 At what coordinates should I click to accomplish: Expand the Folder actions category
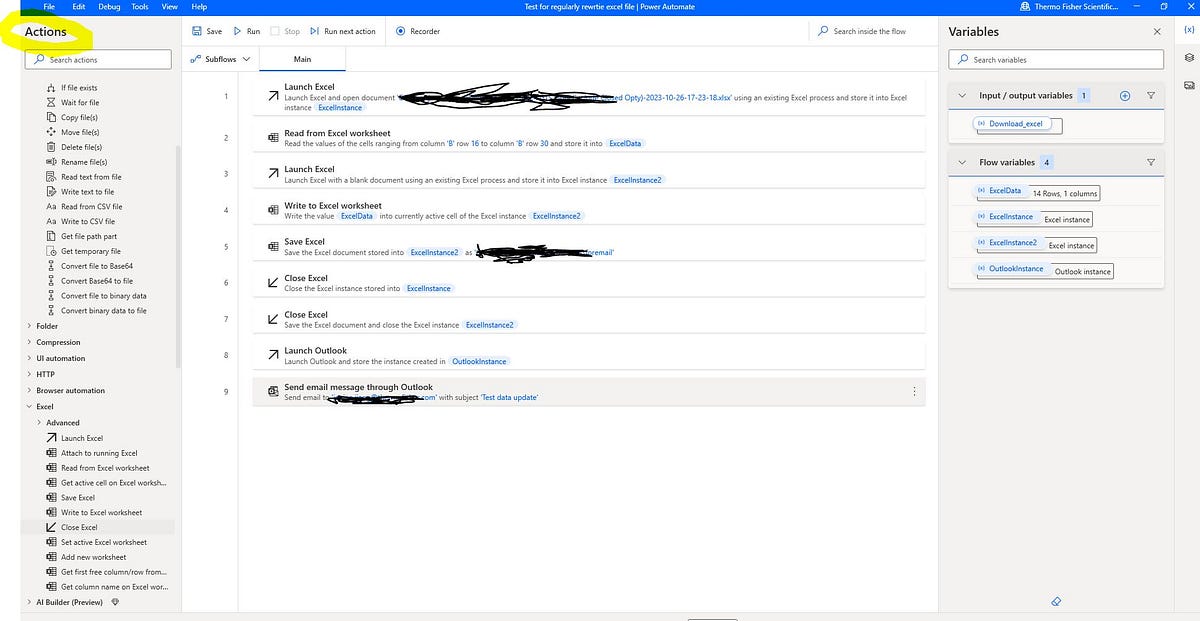point(46,326)
